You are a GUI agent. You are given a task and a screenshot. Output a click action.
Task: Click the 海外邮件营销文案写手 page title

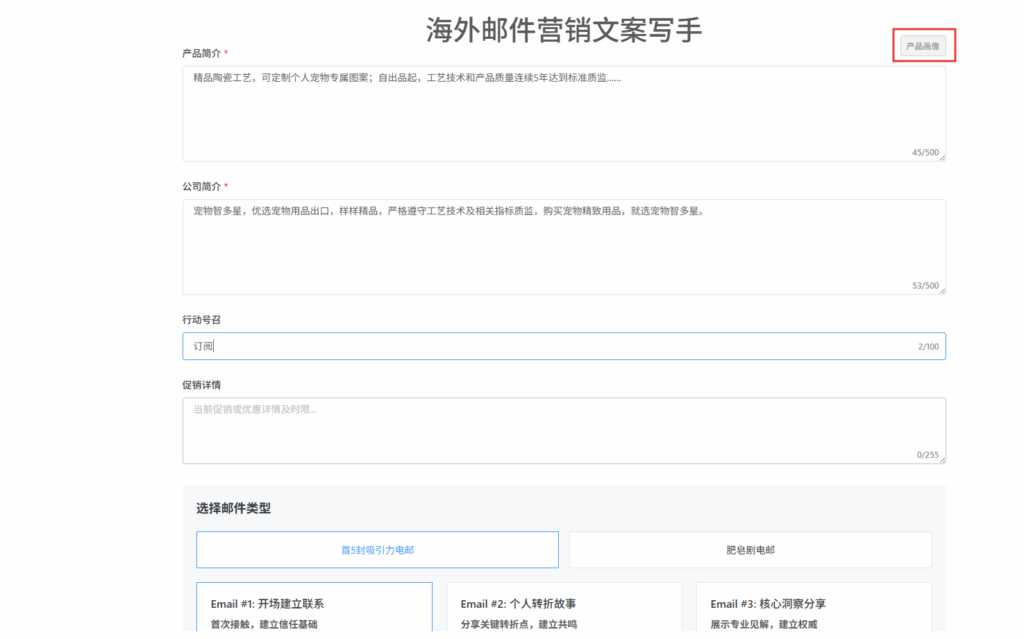coord(564,30)
